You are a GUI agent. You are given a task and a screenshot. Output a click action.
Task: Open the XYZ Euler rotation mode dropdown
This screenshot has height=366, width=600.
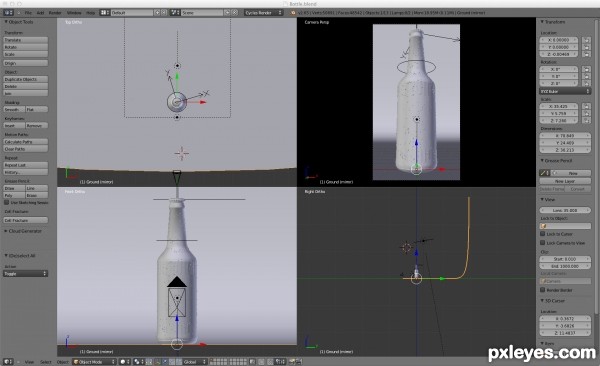click(x=565, y=91)
